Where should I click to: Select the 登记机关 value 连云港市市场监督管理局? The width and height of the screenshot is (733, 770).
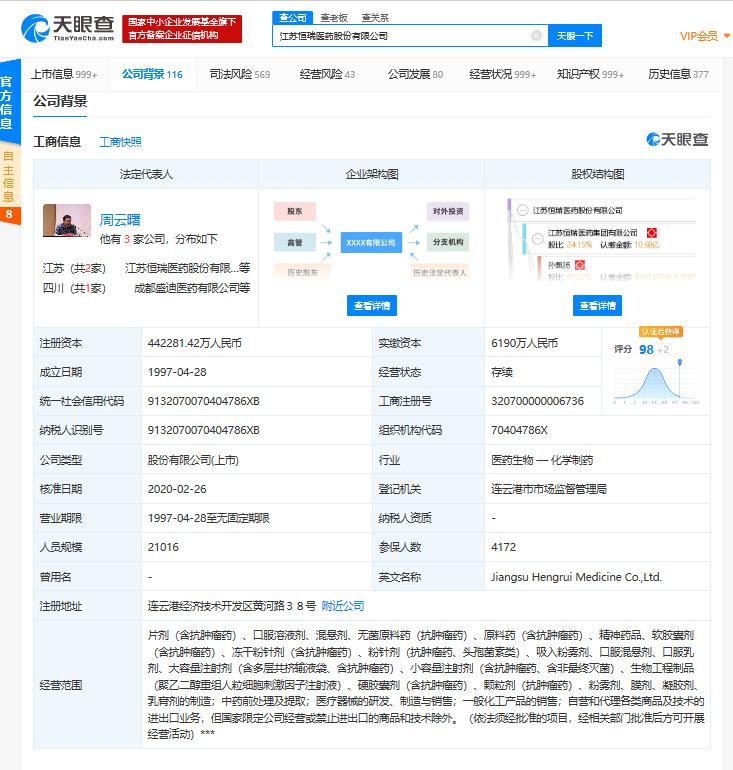(x=549, y=489)
